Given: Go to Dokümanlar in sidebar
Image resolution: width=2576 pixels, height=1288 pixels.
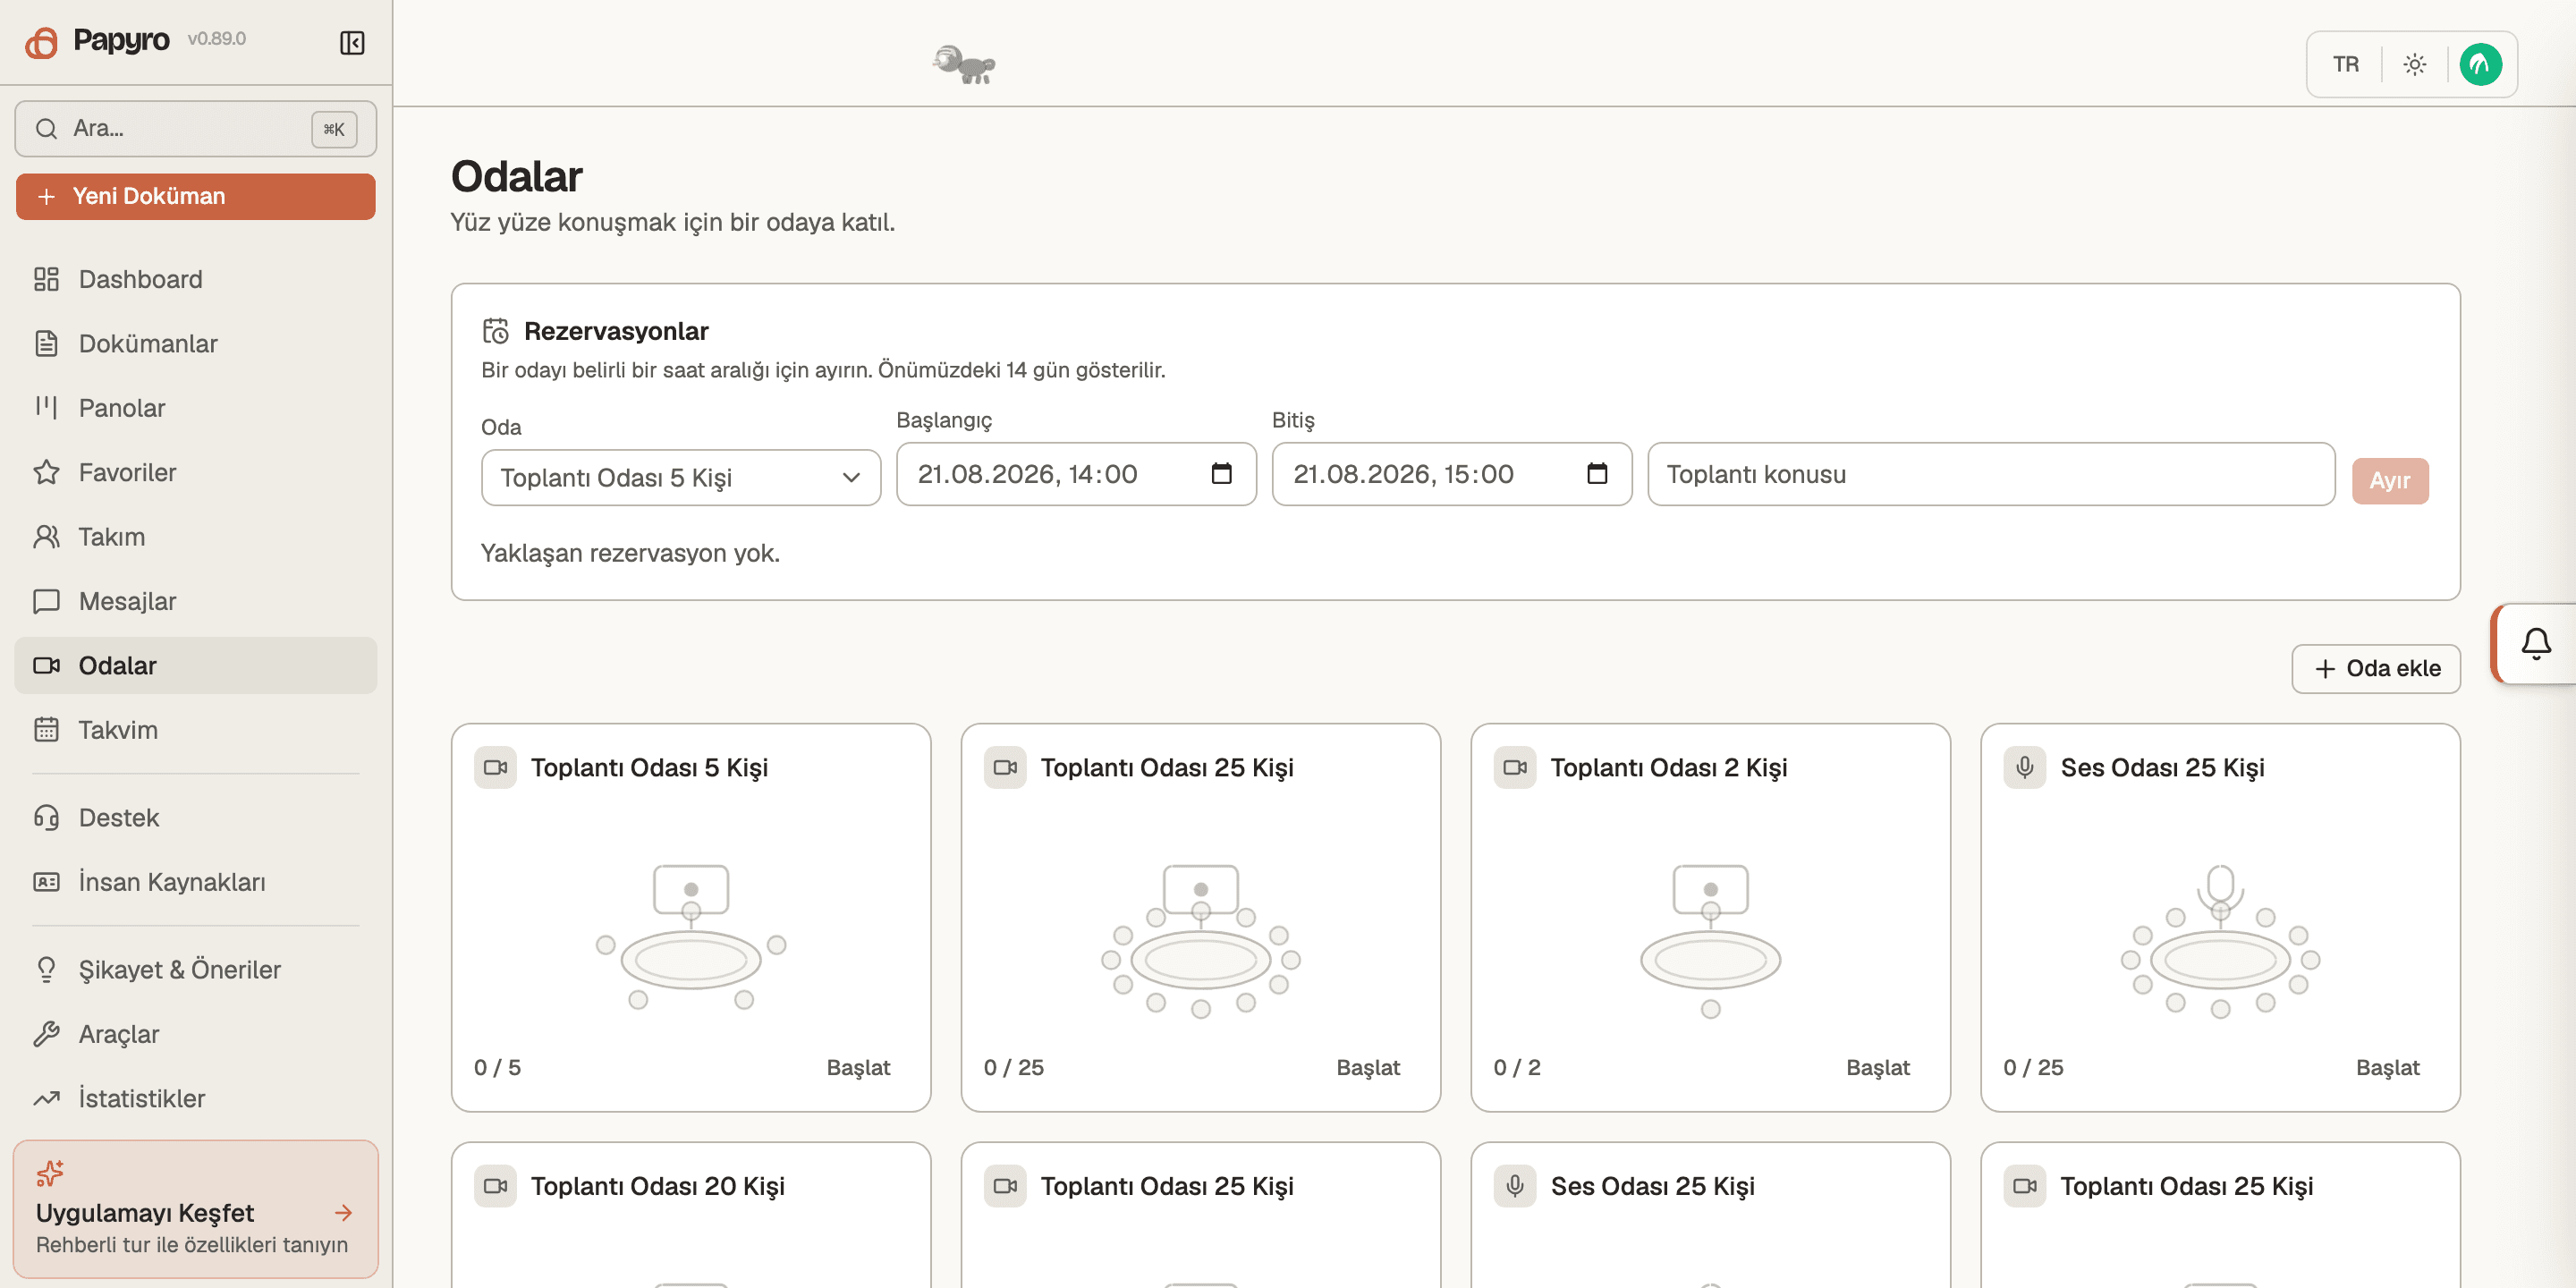Looking at the screenshot, I should coord(195,343).
